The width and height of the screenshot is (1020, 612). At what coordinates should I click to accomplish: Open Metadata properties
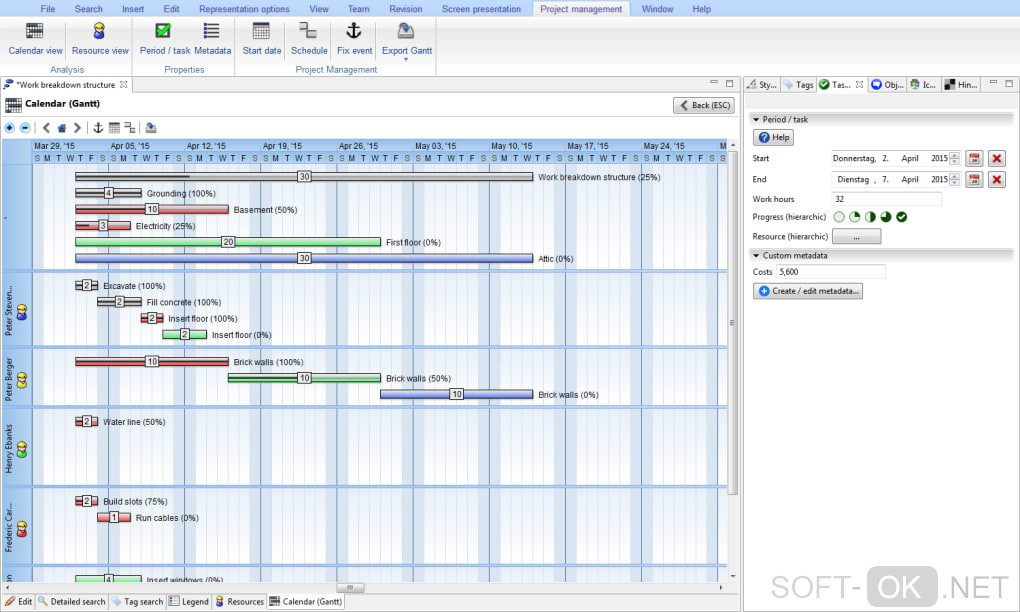click(x=212, y=39)
